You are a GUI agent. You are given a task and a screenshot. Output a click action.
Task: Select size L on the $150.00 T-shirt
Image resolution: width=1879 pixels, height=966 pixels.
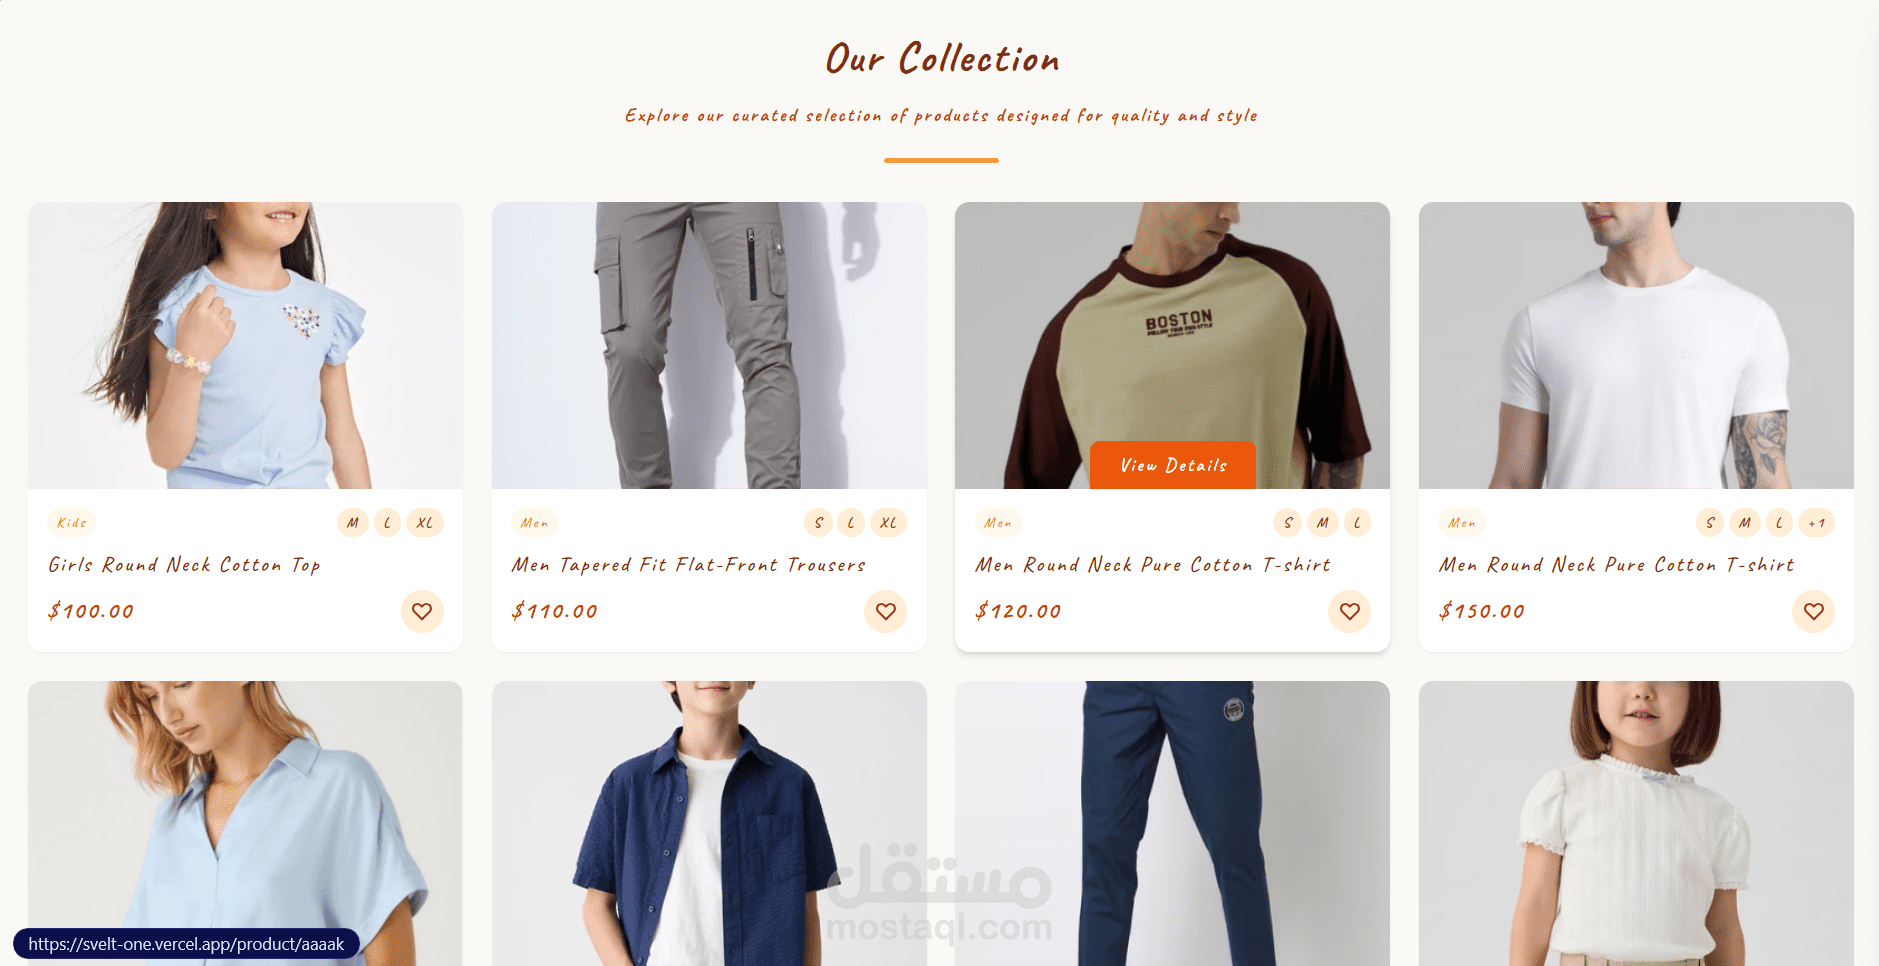[x=1779, y=523]
